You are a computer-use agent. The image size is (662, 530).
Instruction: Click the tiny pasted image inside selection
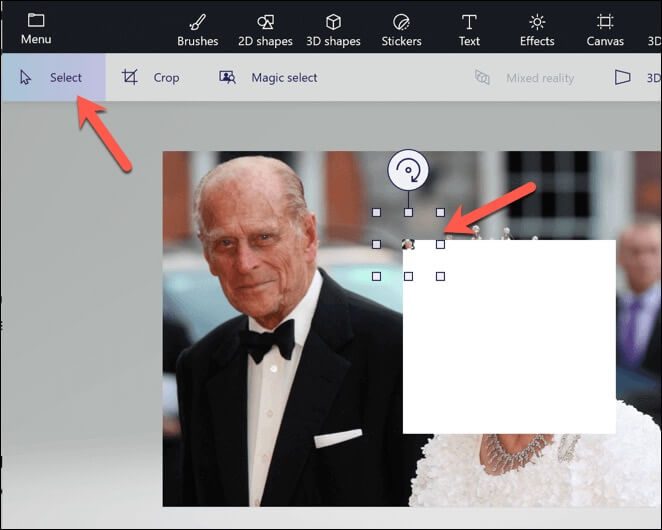(408, 244)
